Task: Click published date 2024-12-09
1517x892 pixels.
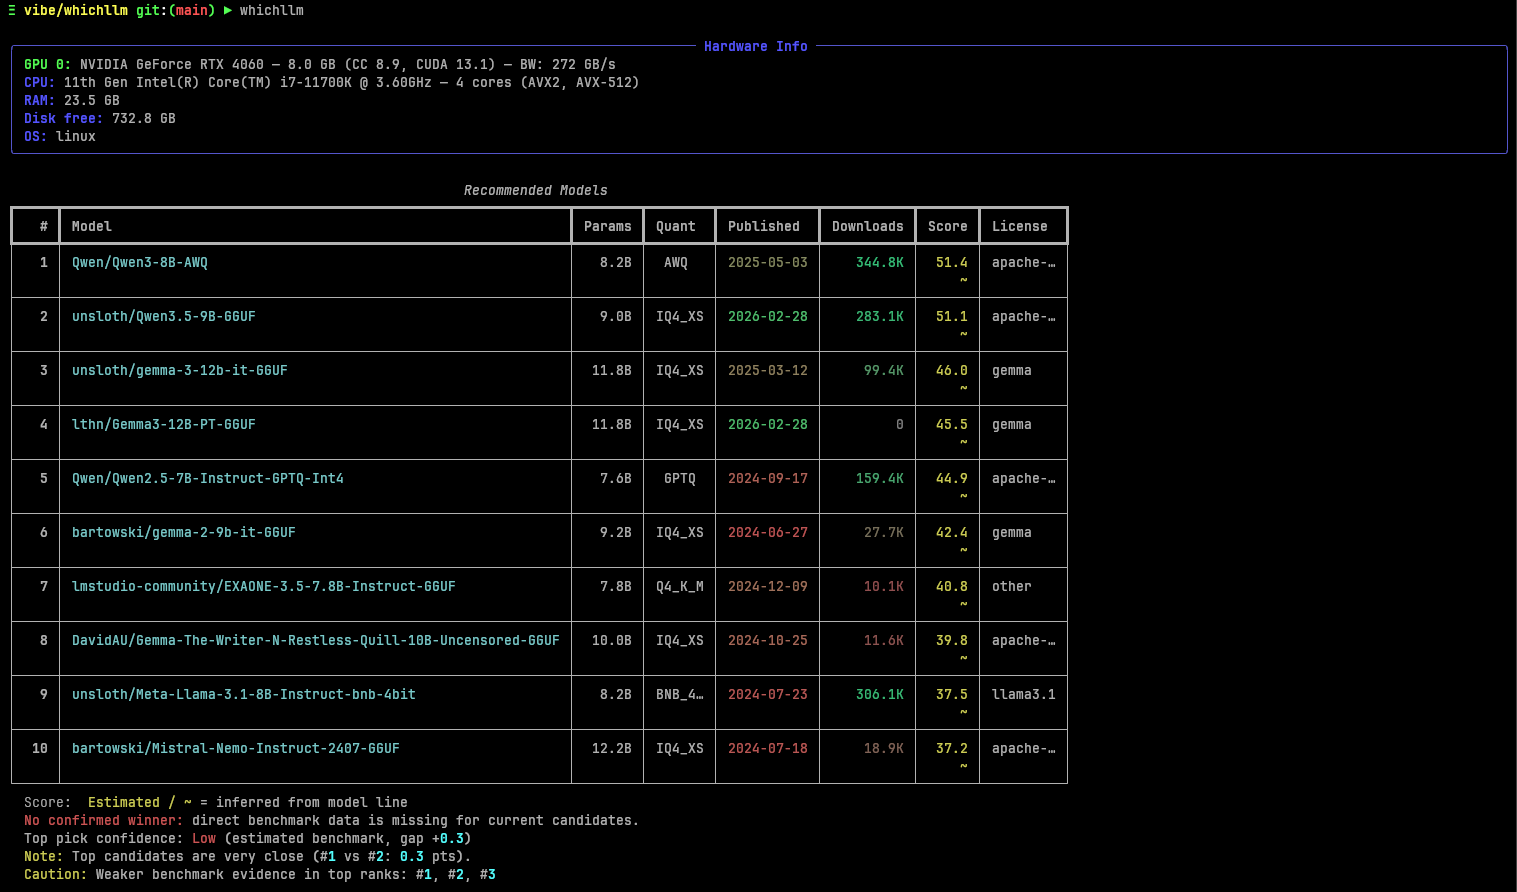Action: 768,587
